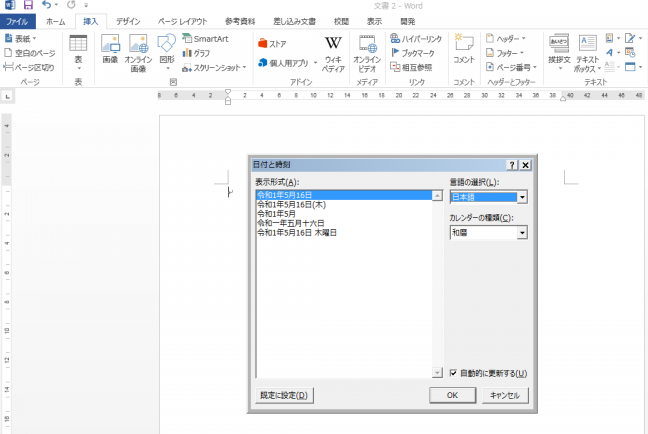Screen dimensions: 648x434
Task: Click the 画像 picture icon
Action: click(x=110, y=49)
